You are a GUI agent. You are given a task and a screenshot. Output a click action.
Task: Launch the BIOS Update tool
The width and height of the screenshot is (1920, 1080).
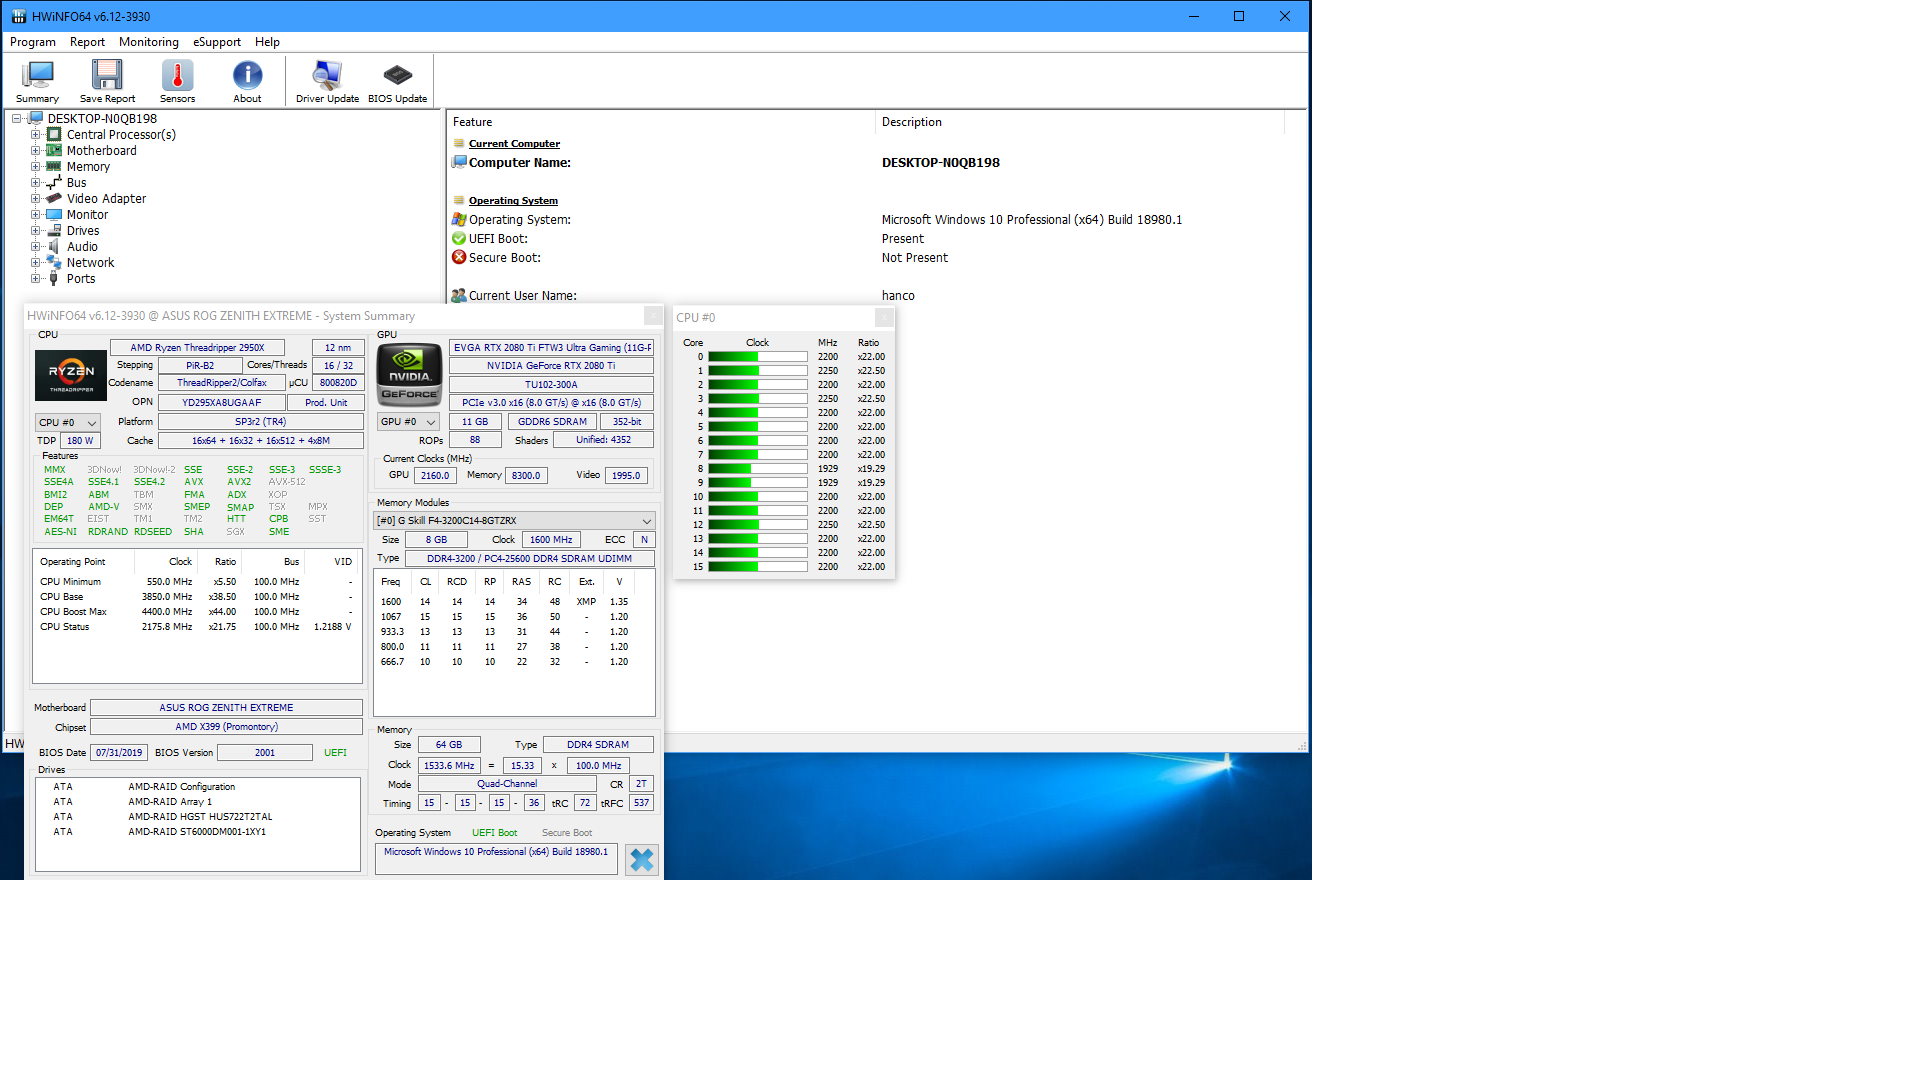(x=397, y=81)
